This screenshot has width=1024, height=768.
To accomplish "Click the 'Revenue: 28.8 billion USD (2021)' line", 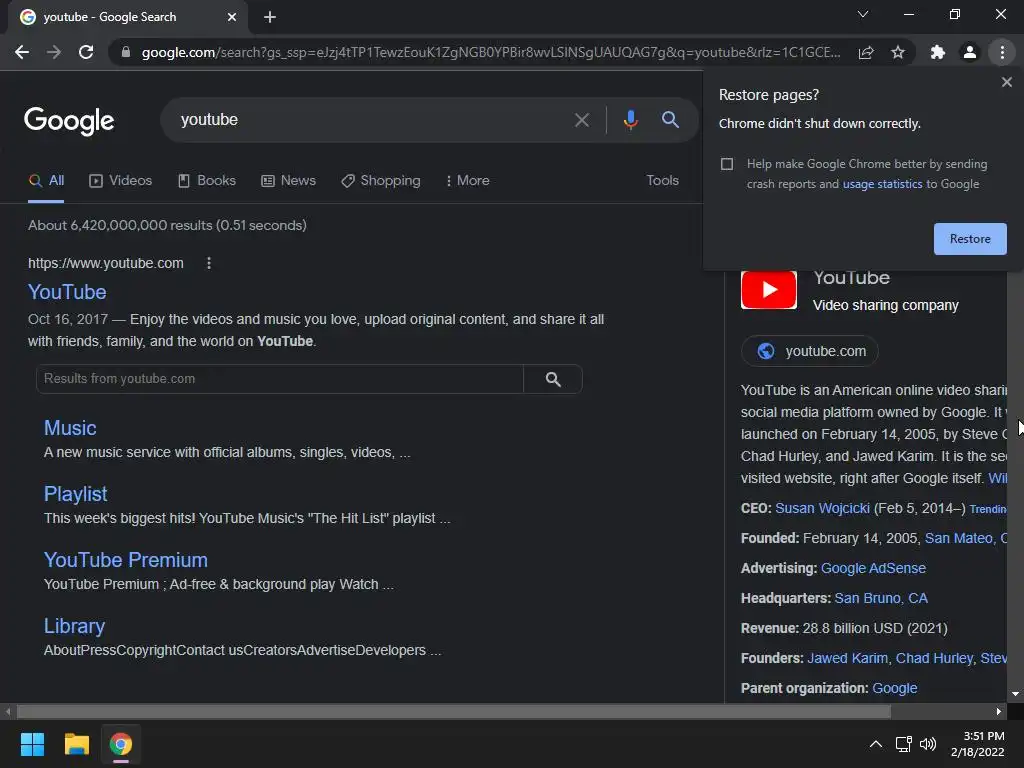I will 844,628.
